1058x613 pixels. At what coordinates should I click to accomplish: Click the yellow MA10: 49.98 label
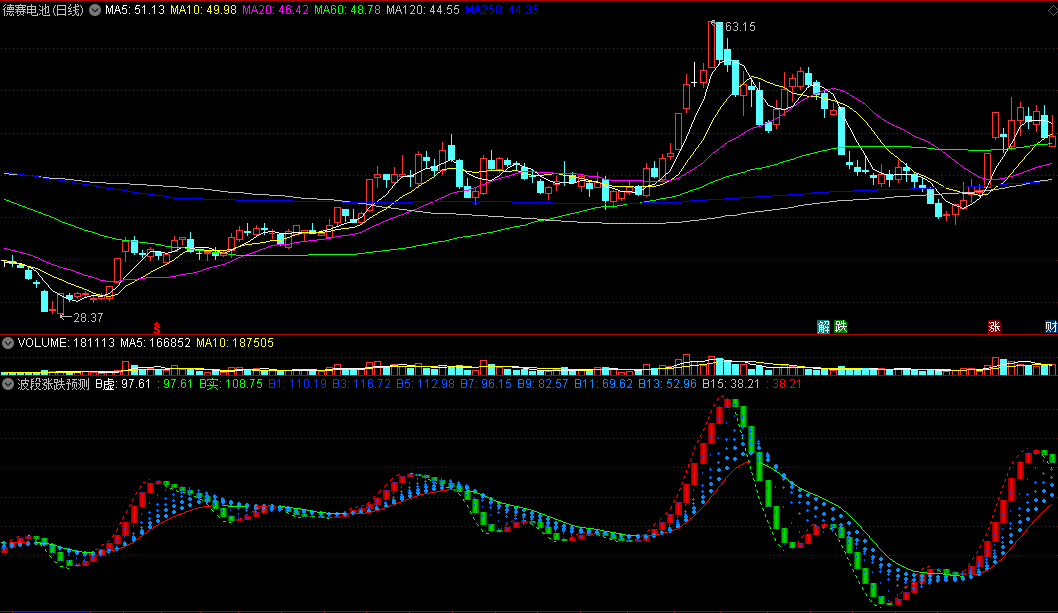203,10
